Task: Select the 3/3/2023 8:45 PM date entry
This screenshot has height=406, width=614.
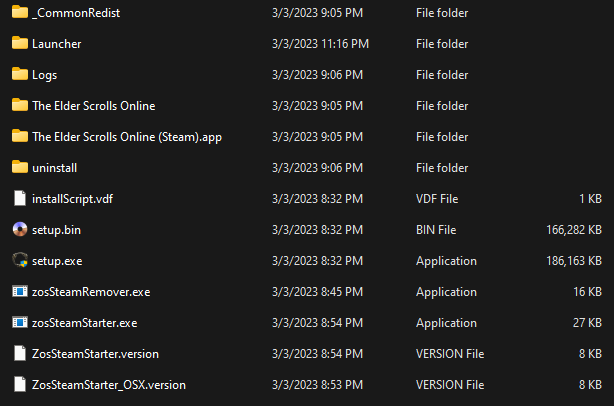Action: point(317,292)
